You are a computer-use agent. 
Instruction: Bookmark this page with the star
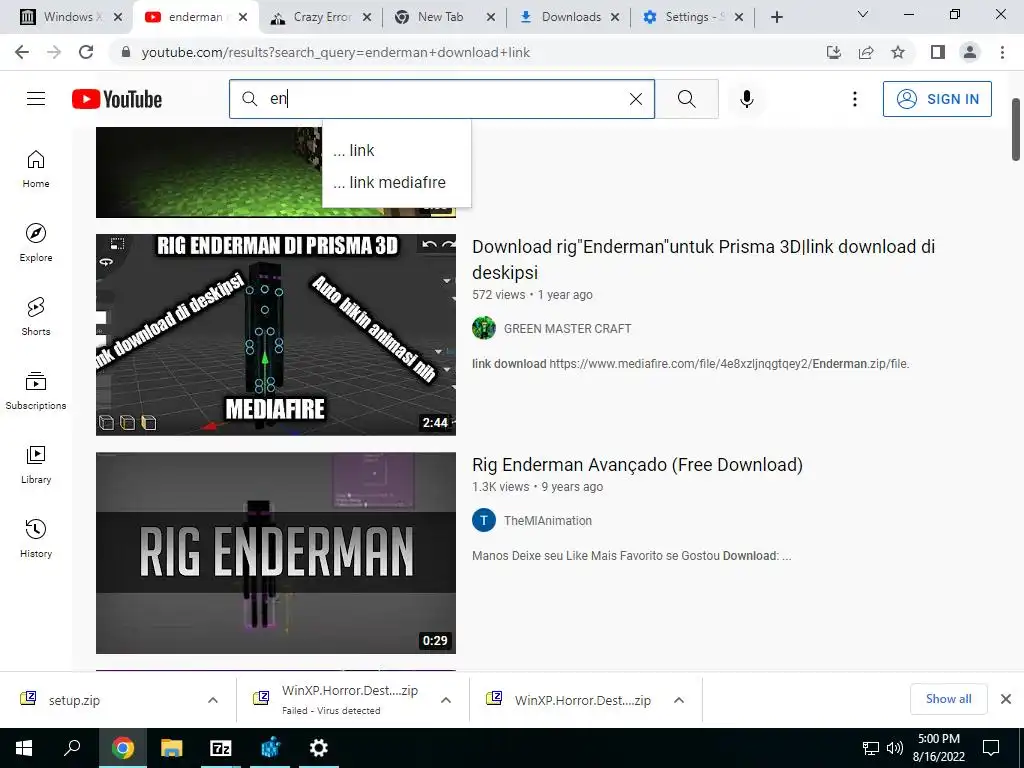coord(898,52)
